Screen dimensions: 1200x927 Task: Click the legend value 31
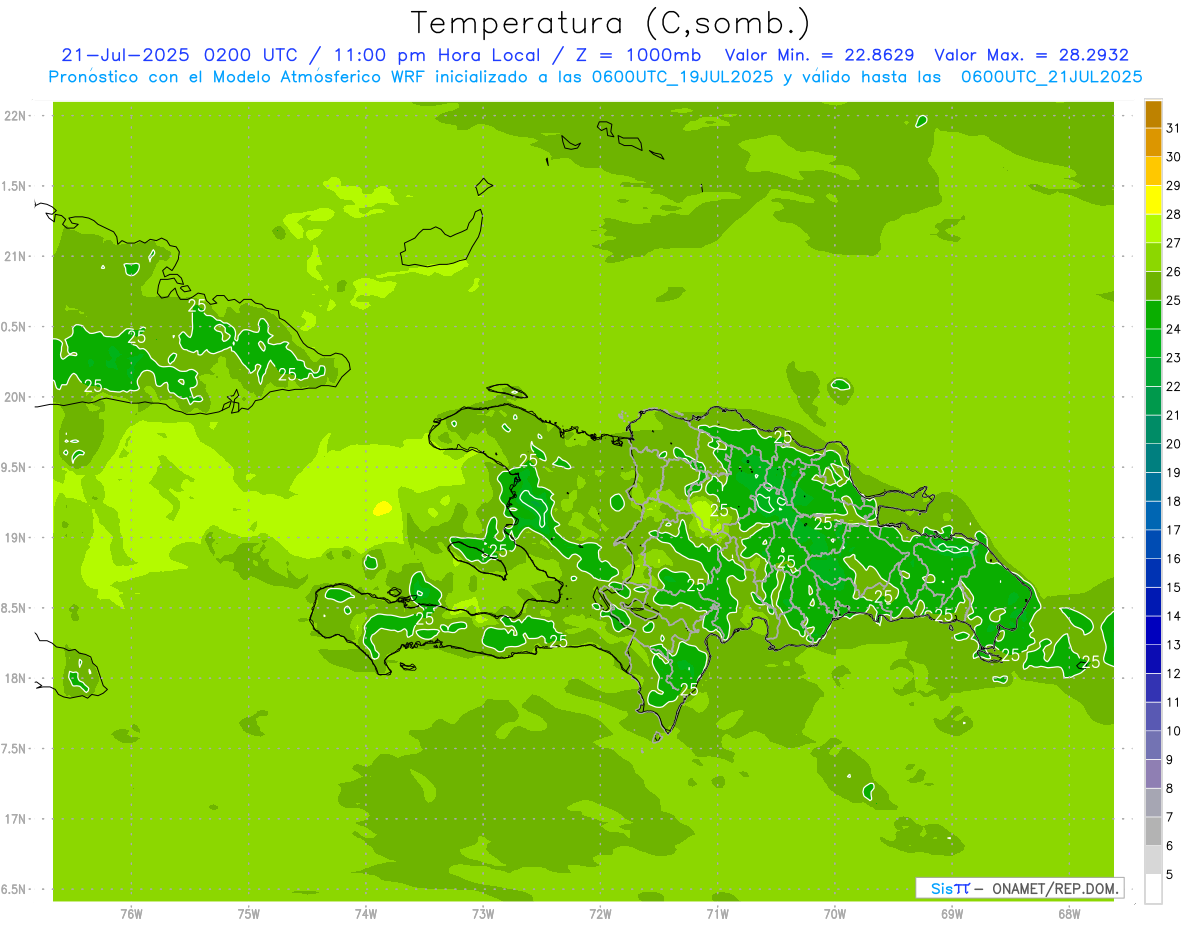click(1174, 128)
